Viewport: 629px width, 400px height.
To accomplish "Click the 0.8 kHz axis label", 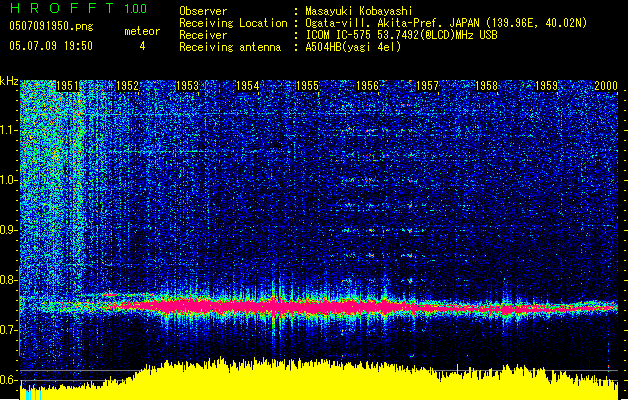I will tap(8, 280).
